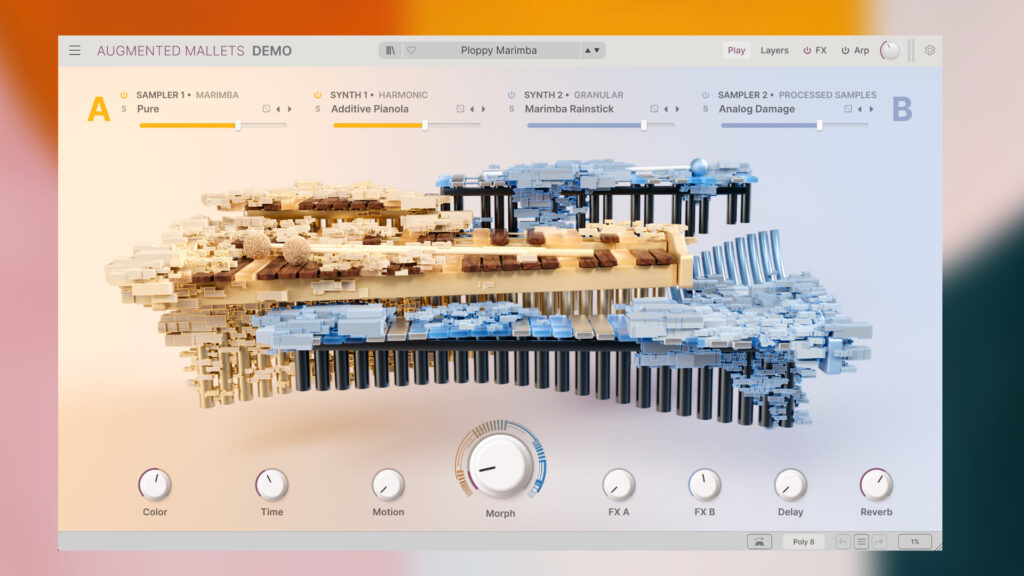Image resolution: width=1024 pixels, height=576 pixels.
Task: Open the Ploppy Marimba preset dropdown
Action: tap(499, 49)
